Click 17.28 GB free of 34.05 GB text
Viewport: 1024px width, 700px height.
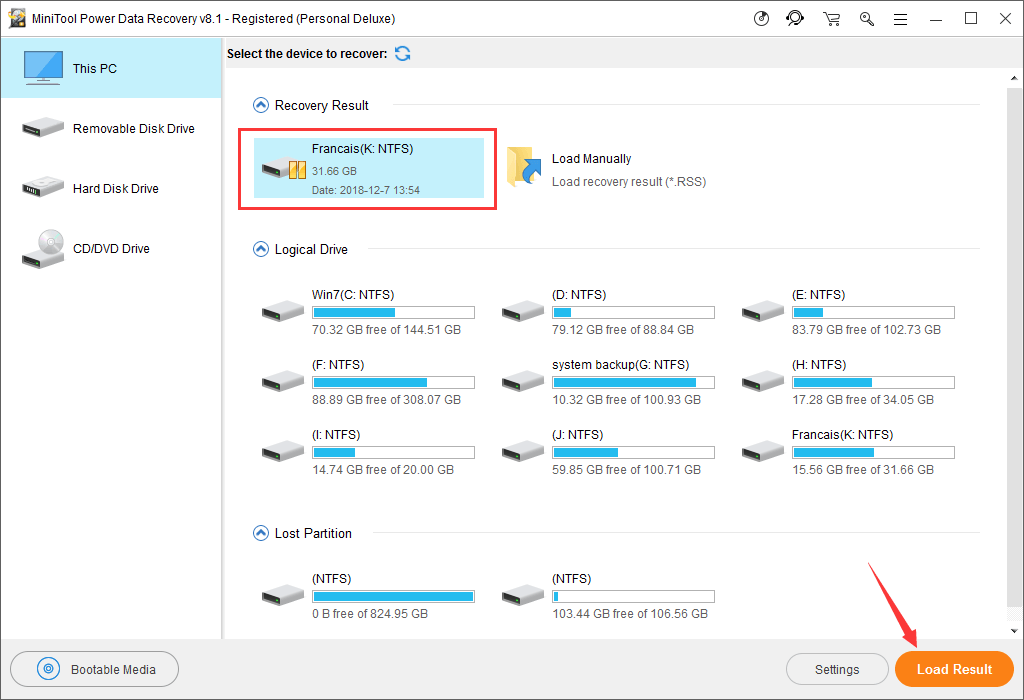(863, 400)
